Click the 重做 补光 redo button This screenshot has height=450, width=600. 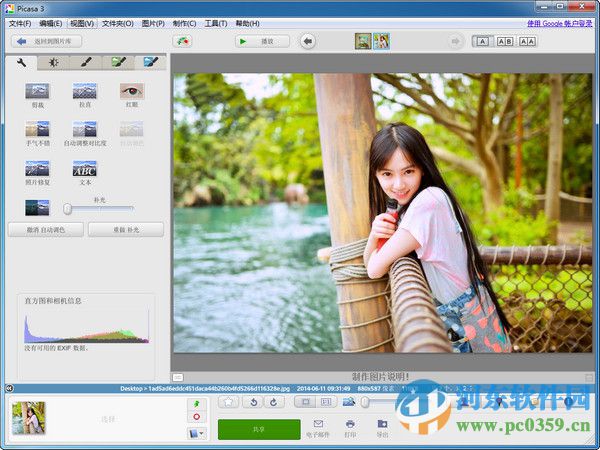pyautogui.click(x=126, y=230)
